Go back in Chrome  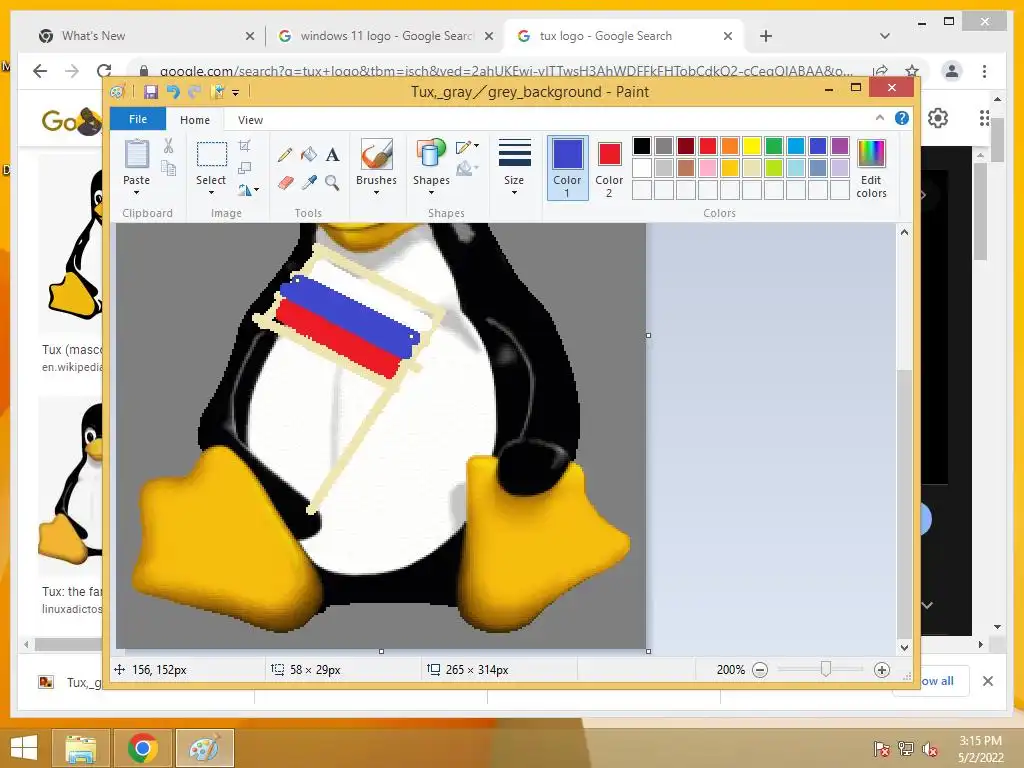40,71
